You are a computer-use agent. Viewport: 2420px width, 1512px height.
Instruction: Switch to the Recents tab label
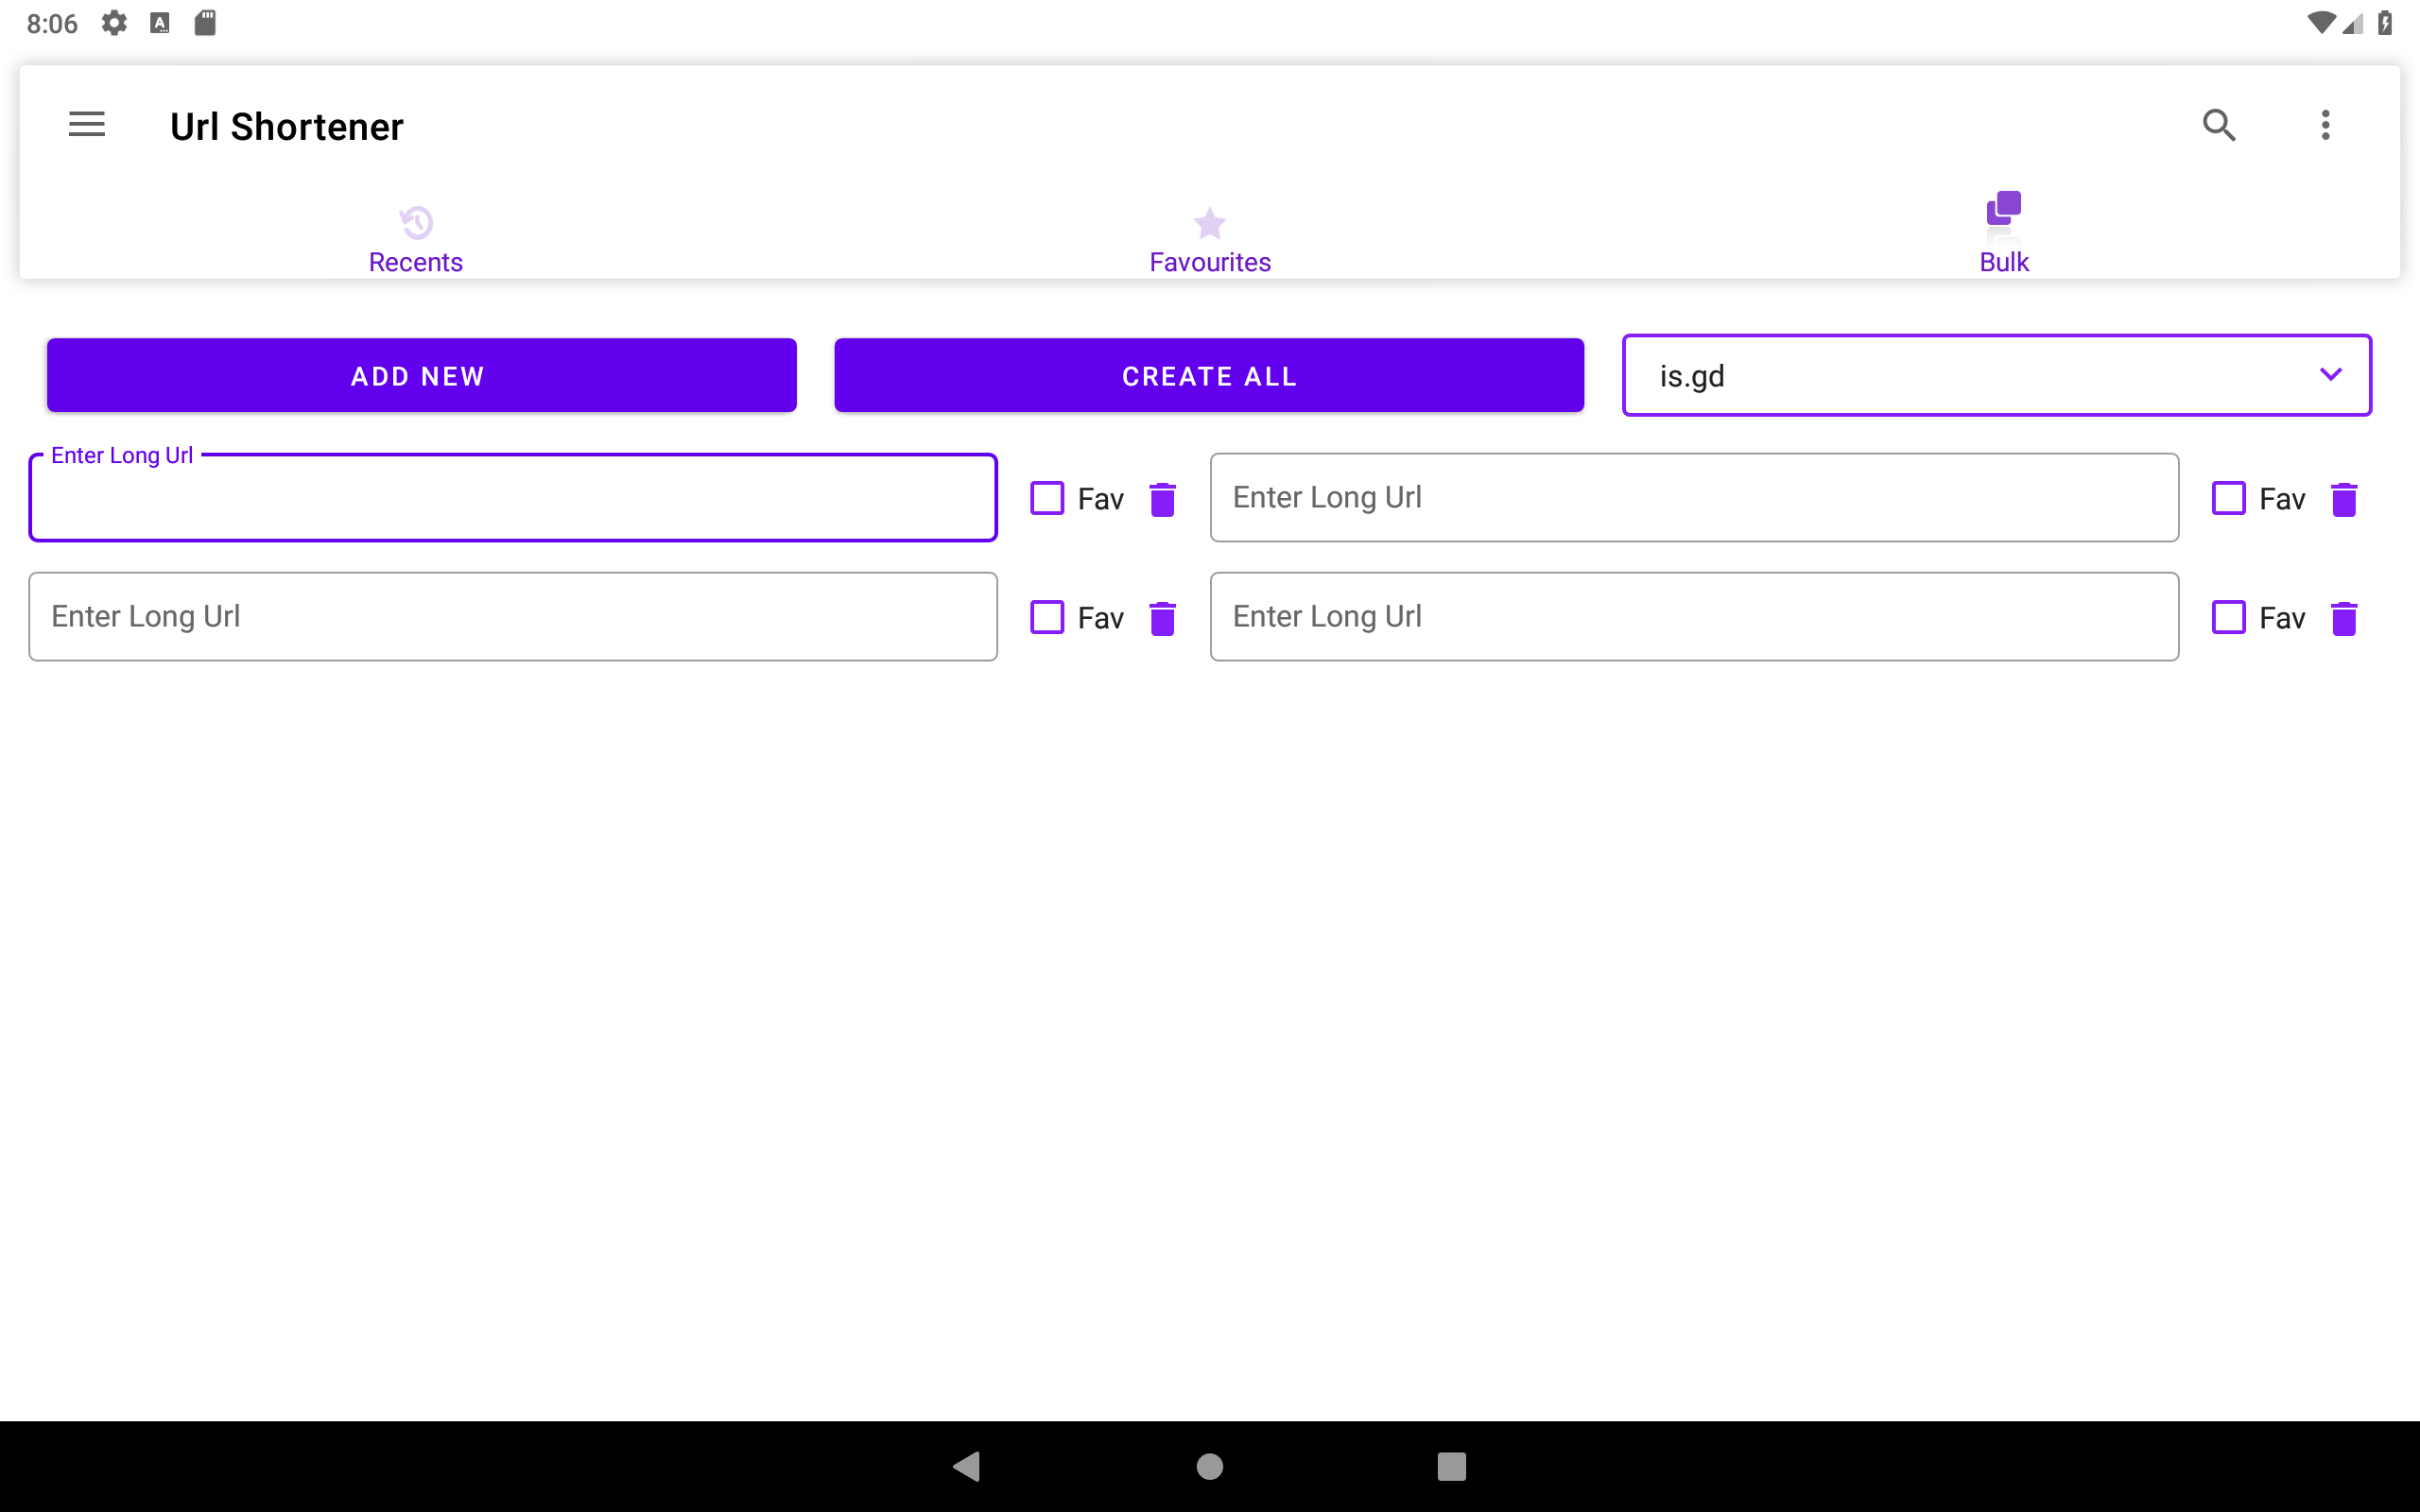416,262
